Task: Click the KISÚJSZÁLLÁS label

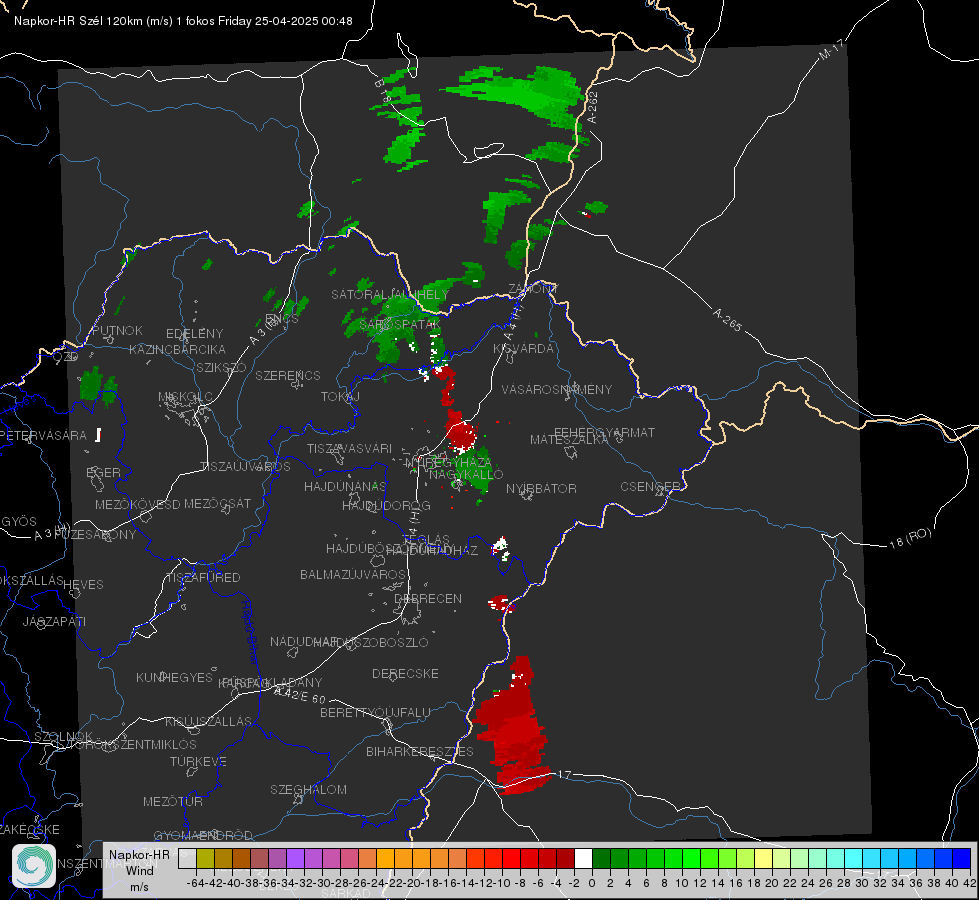Action: [209, 721]
